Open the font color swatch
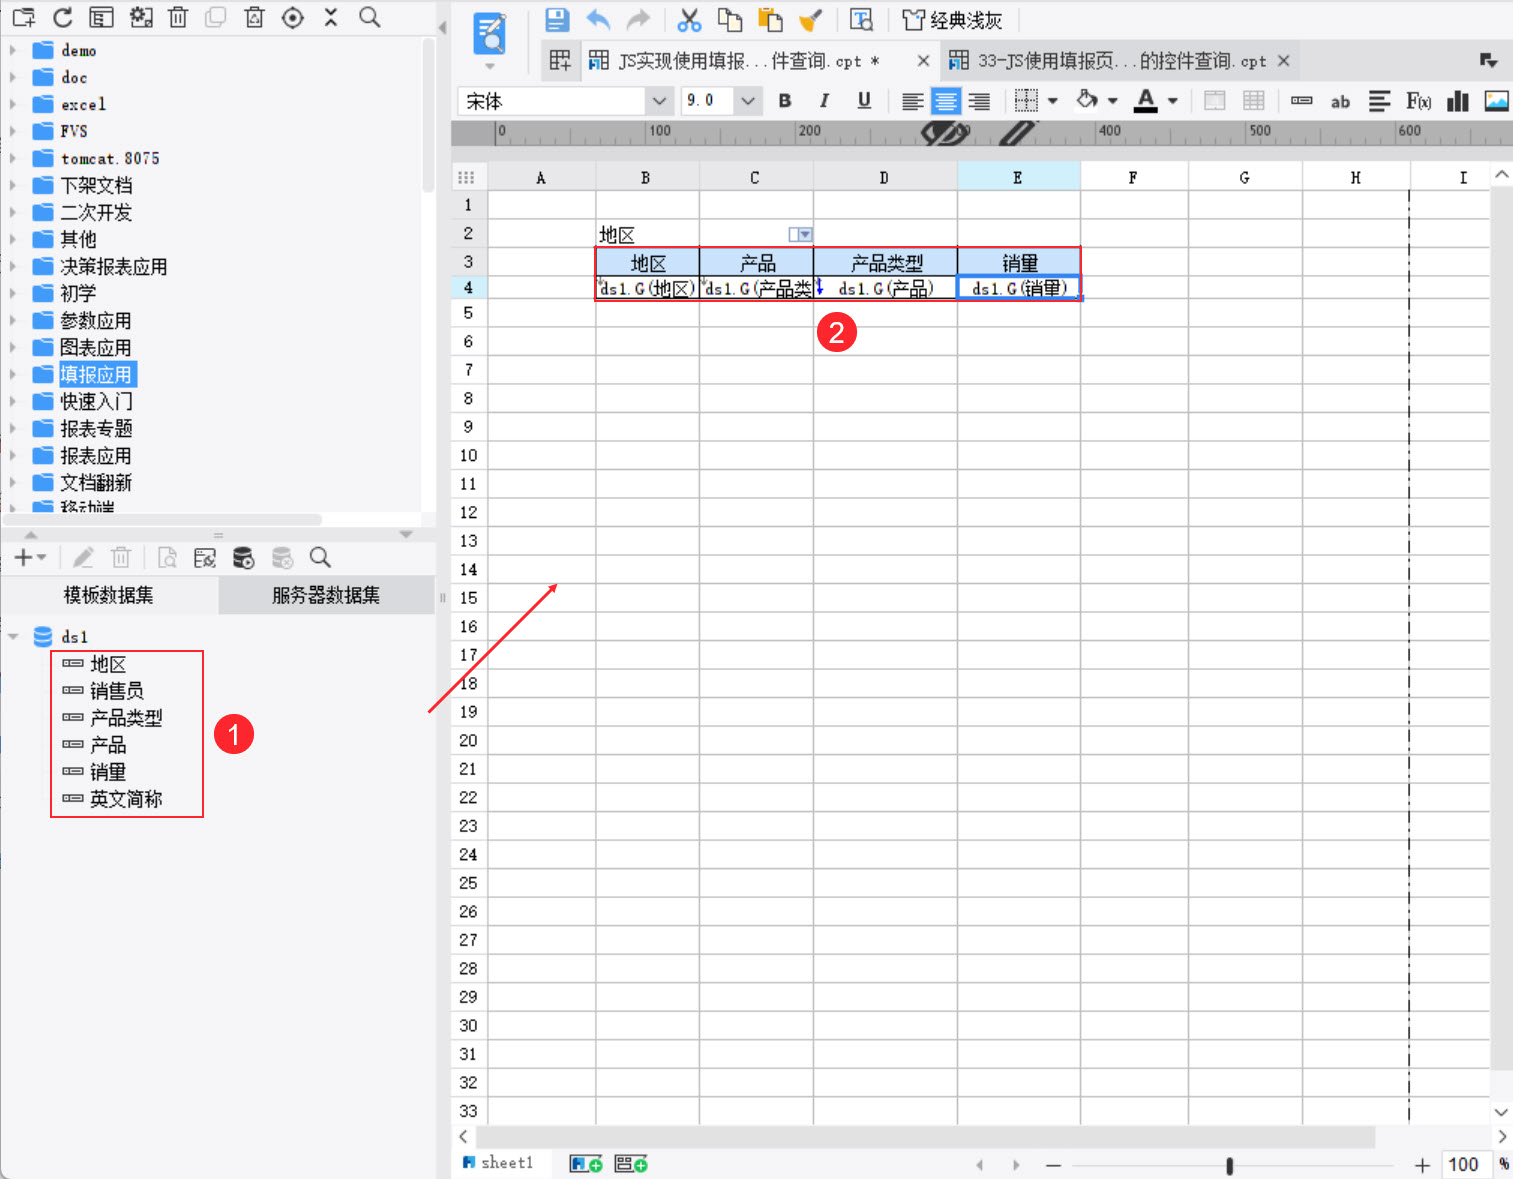Image resolution: width=1513 pixels, height=1179 pixels. 1146,100
